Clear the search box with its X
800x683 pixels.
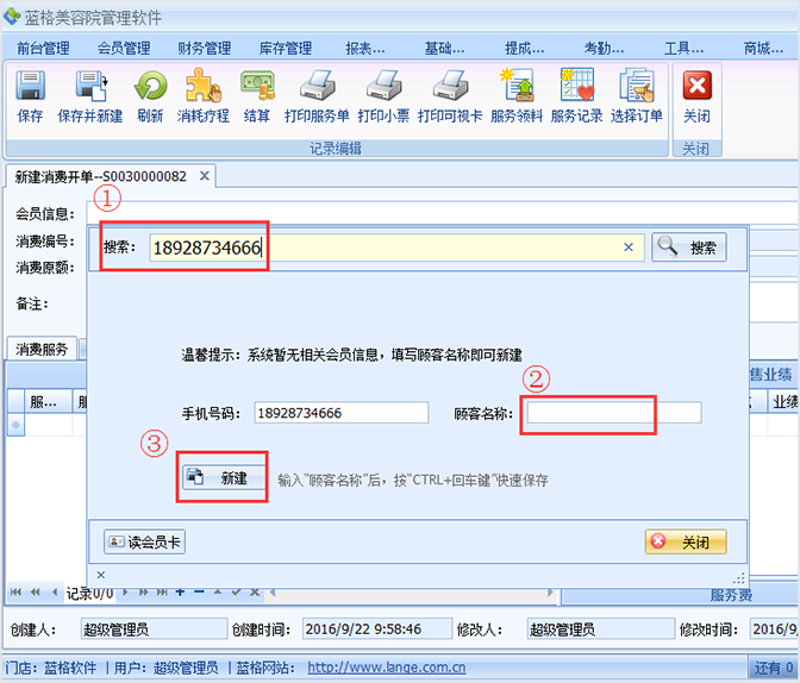click(629, 247)
